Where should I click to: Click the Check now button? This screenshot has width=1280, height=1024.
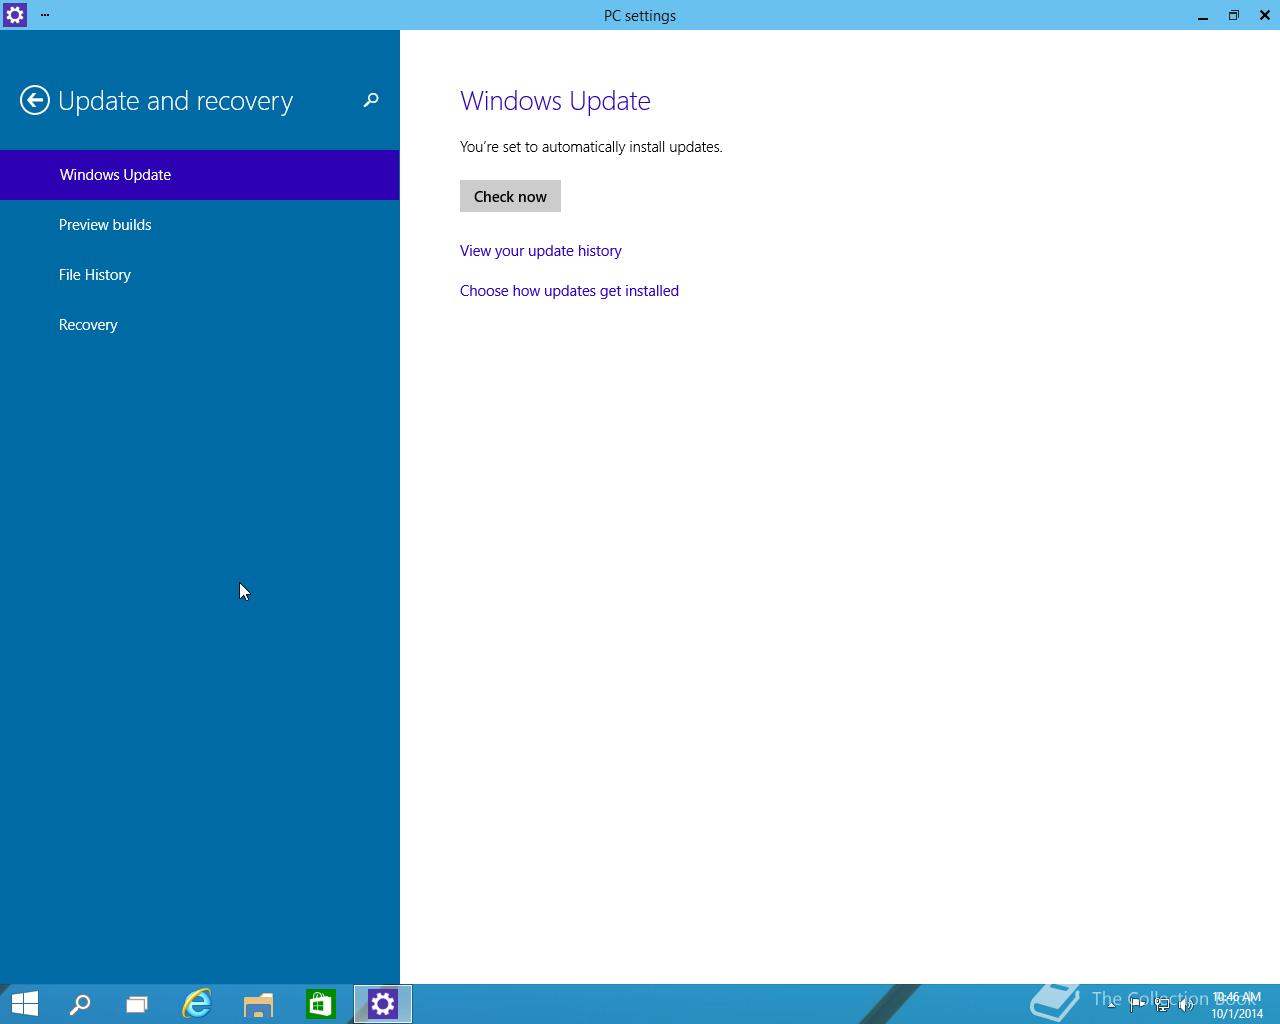(510, 196)
